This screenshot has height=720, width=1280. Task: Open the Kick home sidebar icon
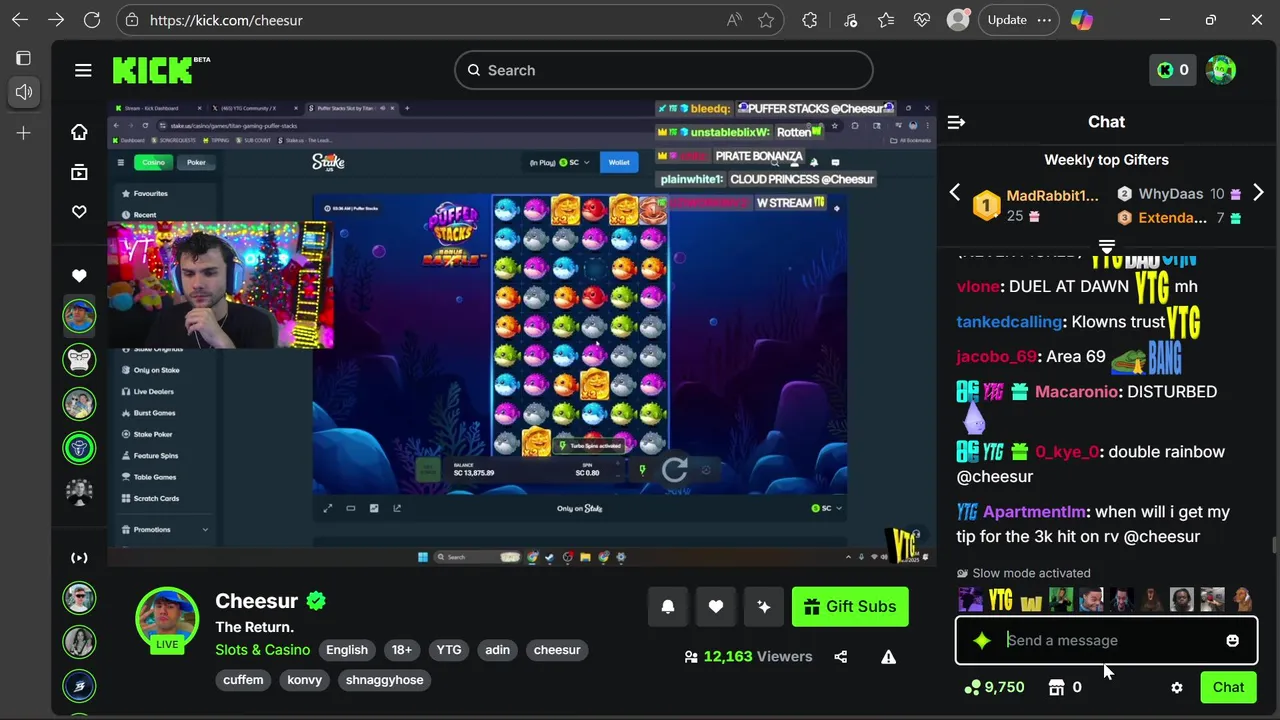click(79, 132)
